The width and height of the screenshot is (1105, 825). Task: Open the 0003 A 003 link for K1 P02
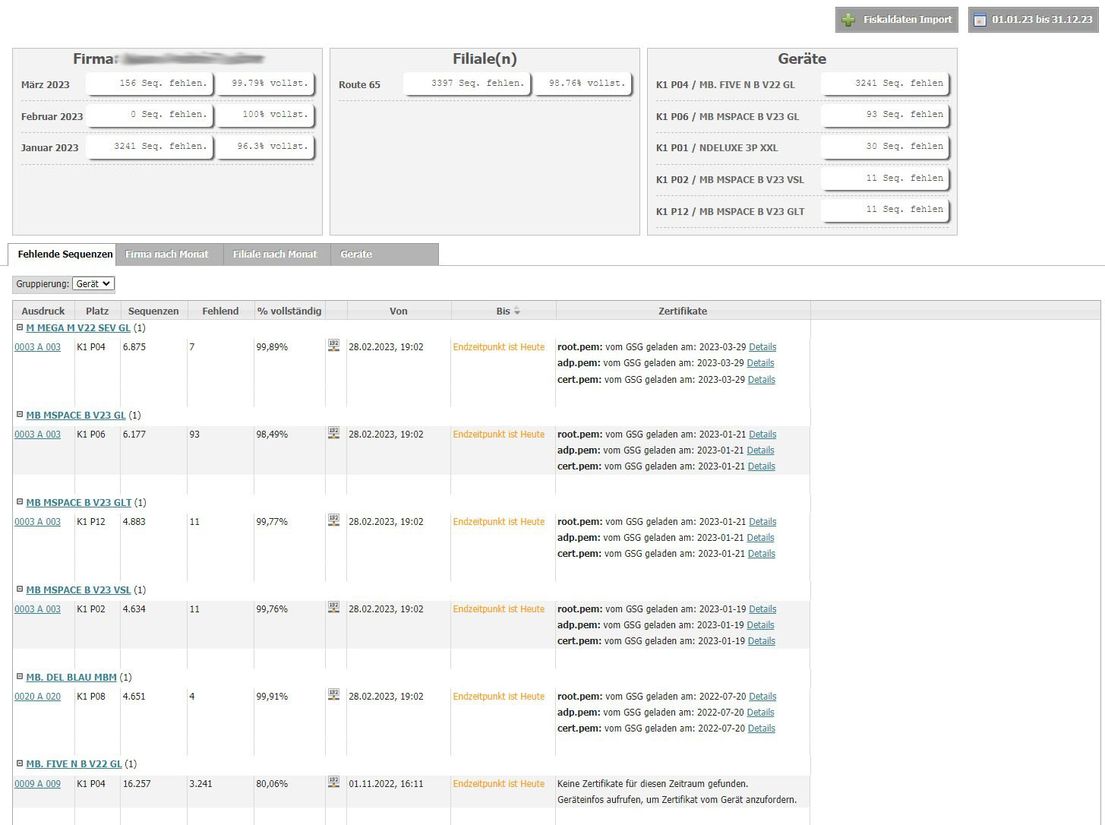click(37, 609)
